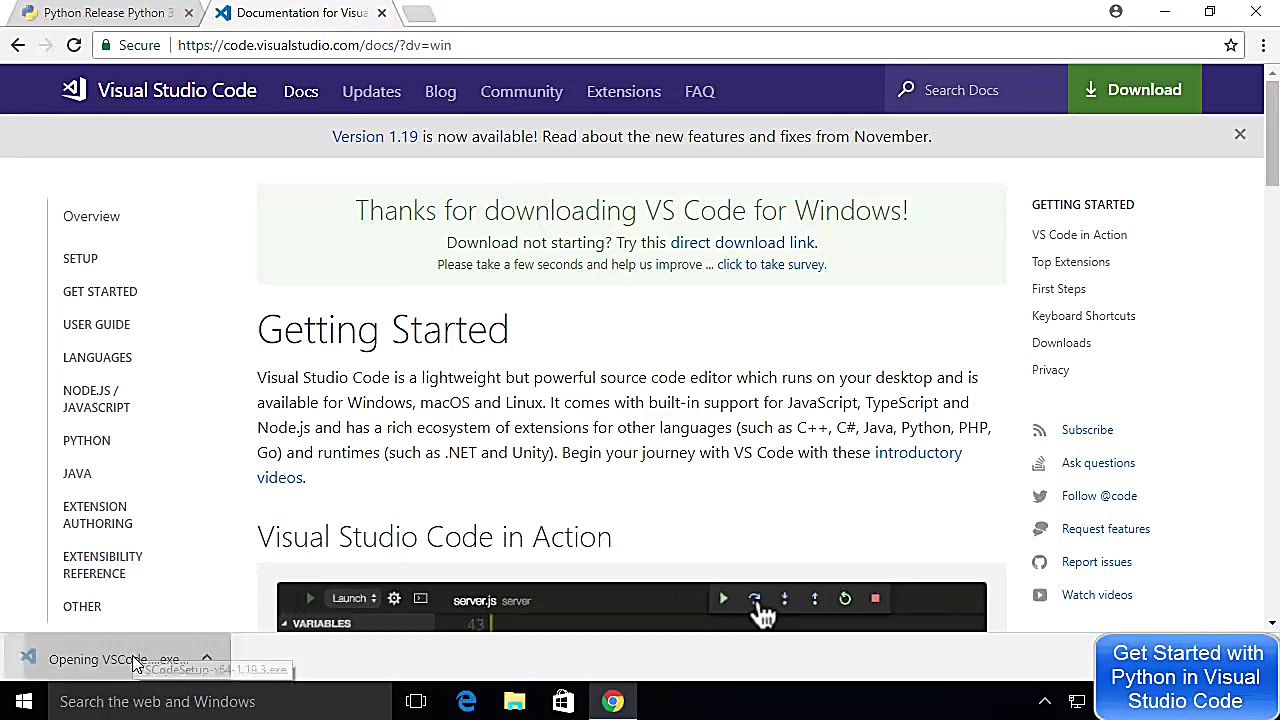Bookmark this page with the star icon

[x=1231, y=45]
